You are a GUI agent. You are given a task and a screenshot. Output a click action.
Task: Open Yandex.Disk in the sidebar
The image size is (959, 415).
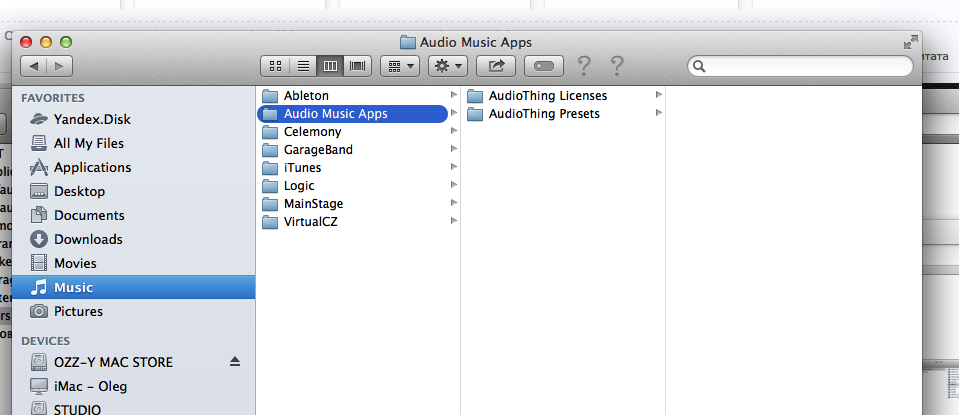133,119
